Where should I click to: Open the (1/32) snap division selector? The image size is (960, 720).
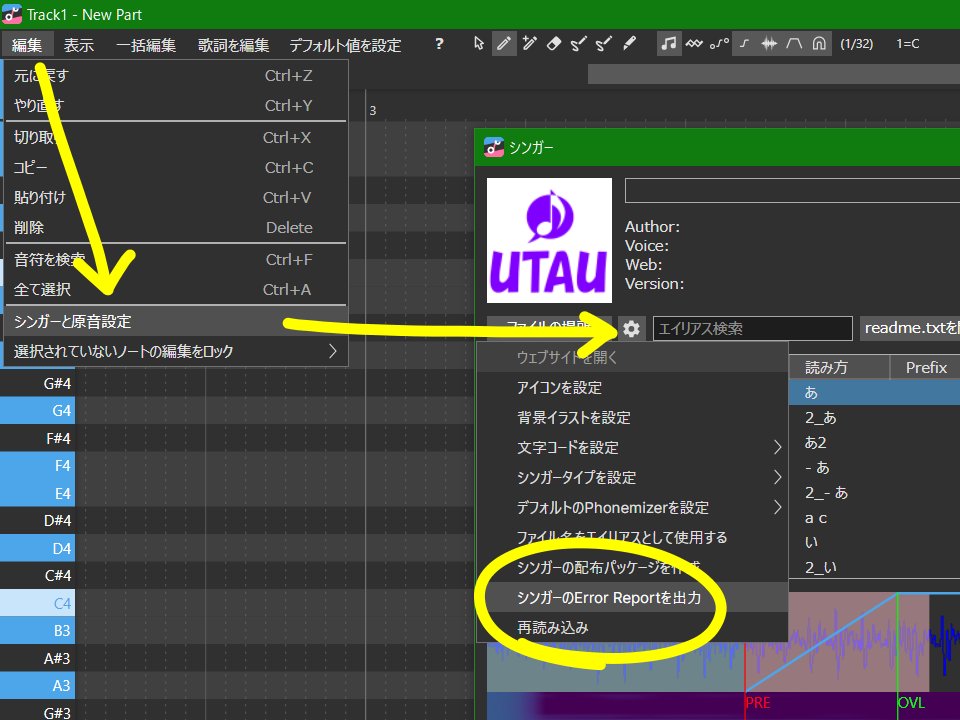tap(857, 44)
